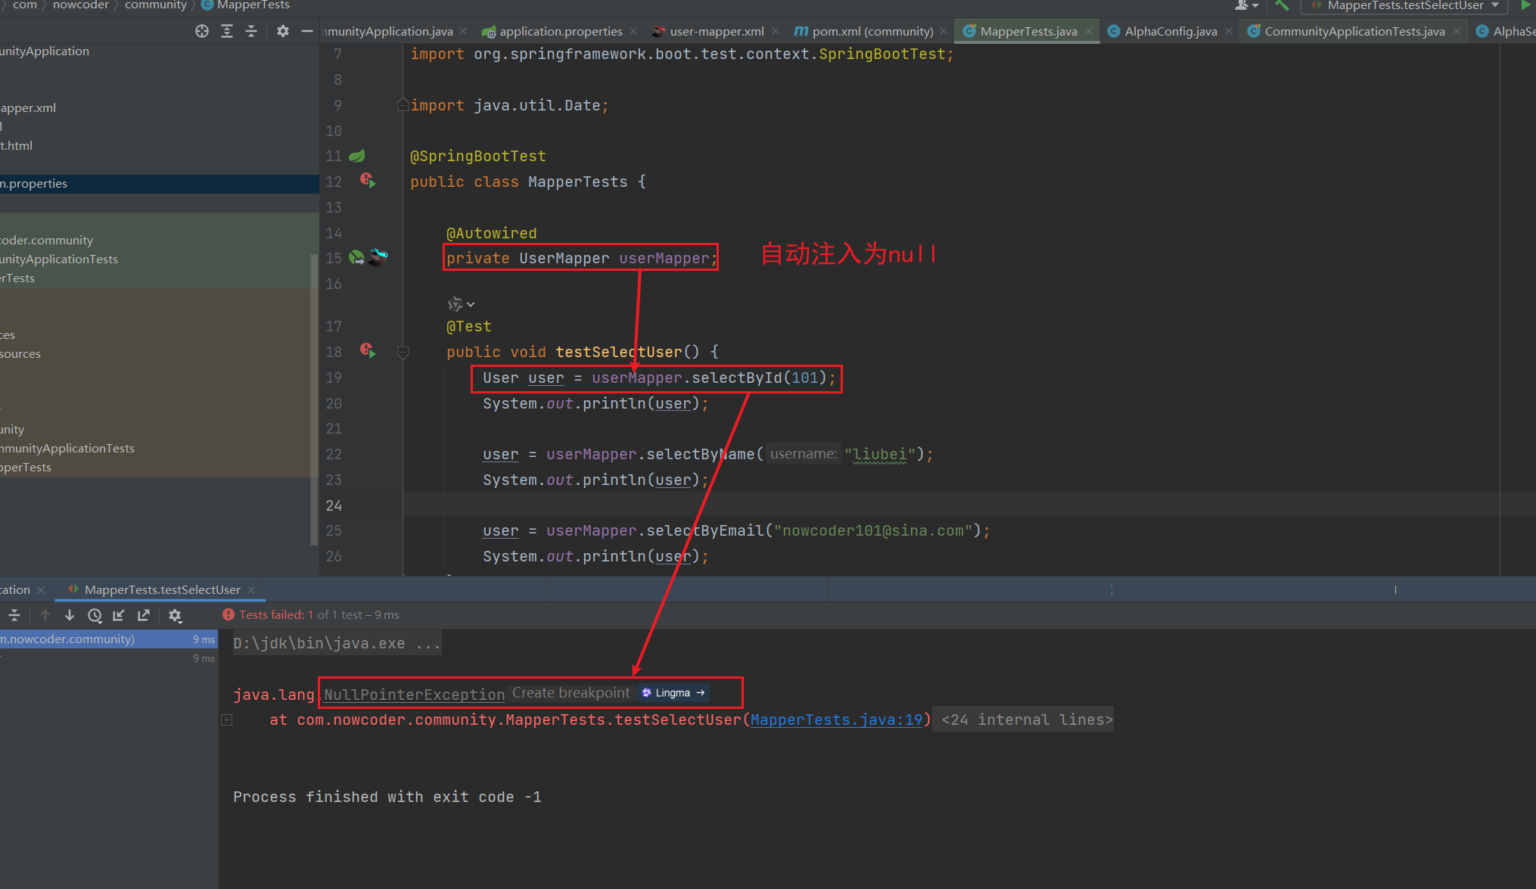The height and width of the screenshot is (889, 1536).
Task: Collapse all in the Project panel toolbar
Action: click(251, 31)
